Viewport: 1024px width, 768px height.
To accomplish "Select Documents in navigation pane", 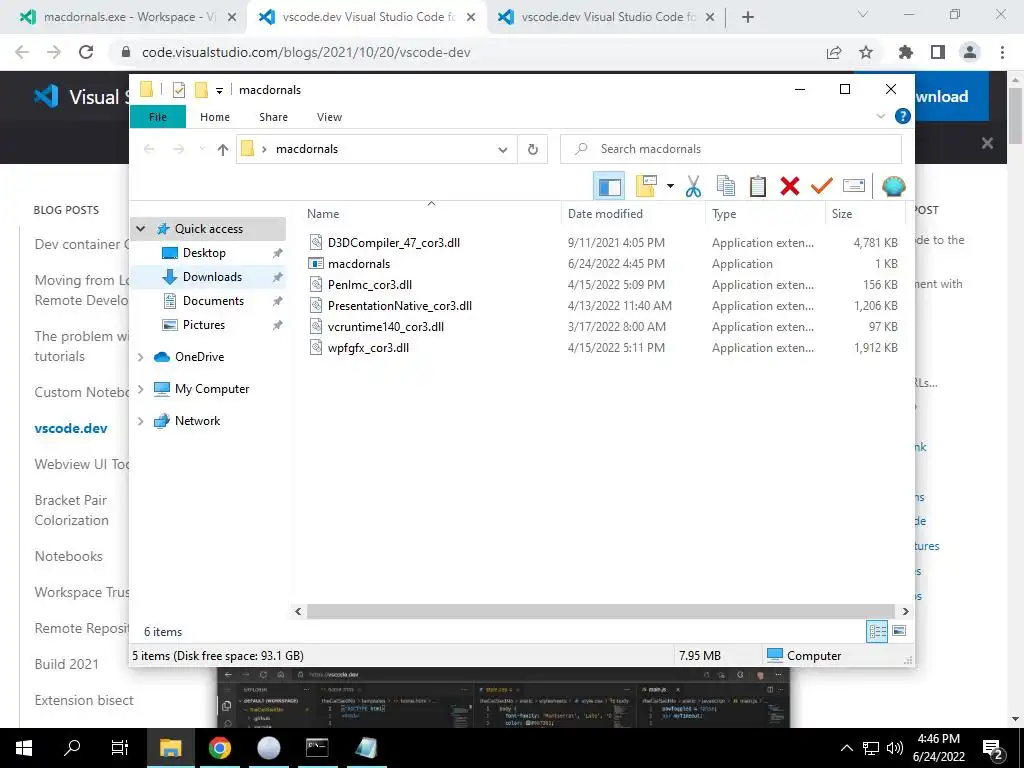I will click(213, 301).
